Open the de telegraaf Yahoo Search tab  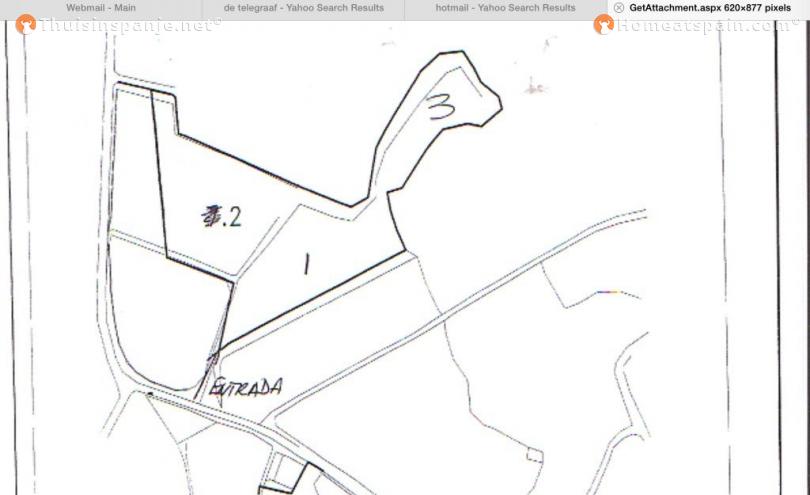point(304,8)
